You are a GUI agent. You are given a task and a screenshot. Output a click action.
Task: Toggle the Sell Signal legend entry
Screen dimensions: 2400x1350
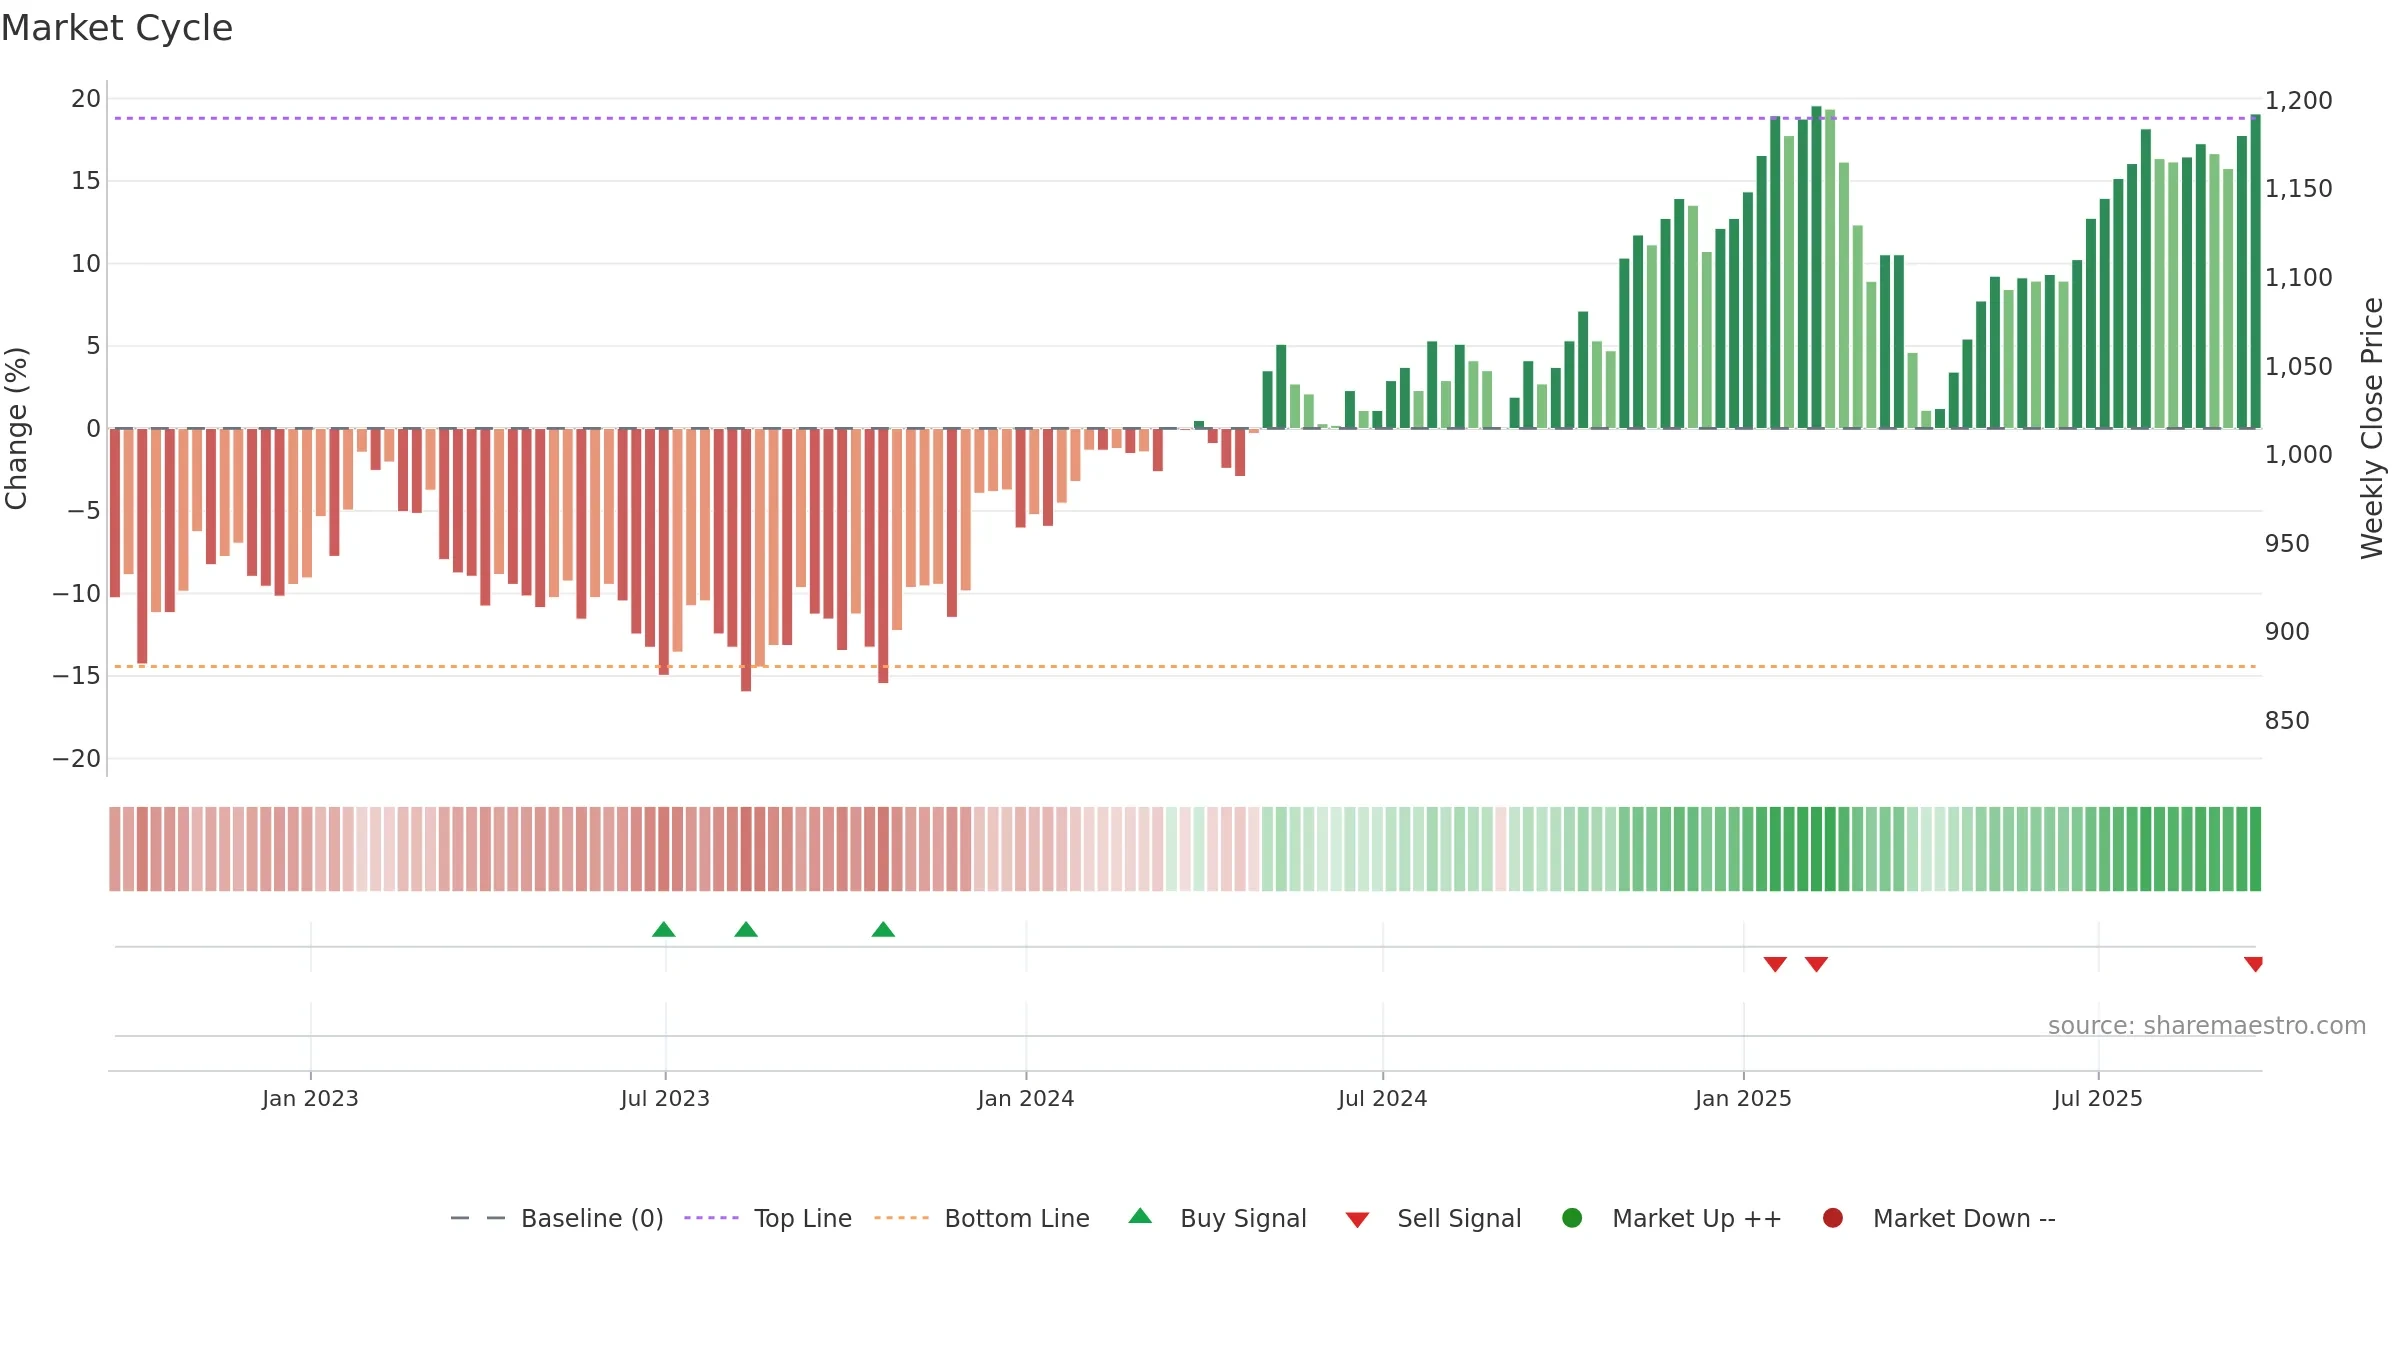click(x=1433, y=1218)
